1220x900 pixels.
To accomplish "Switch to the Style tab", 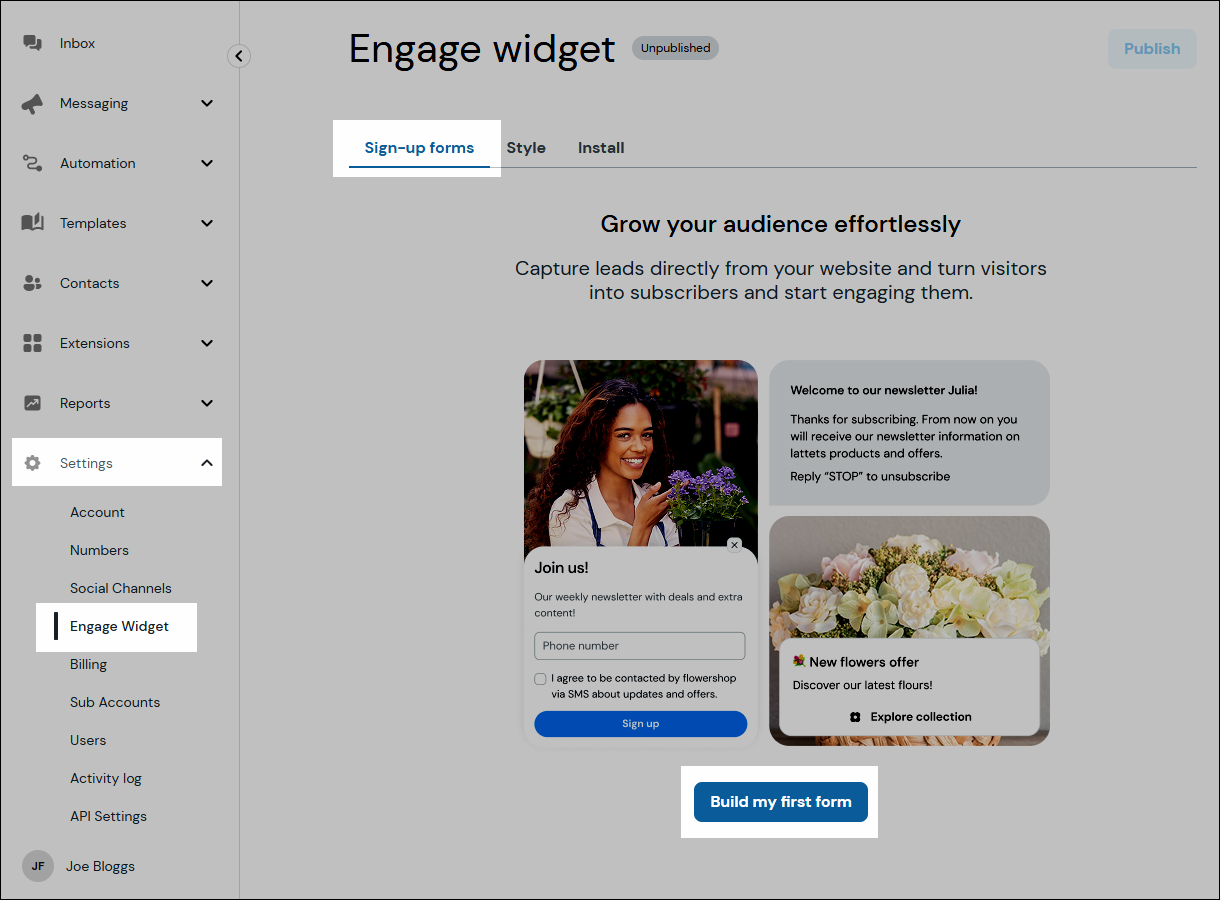I will 526,147.
